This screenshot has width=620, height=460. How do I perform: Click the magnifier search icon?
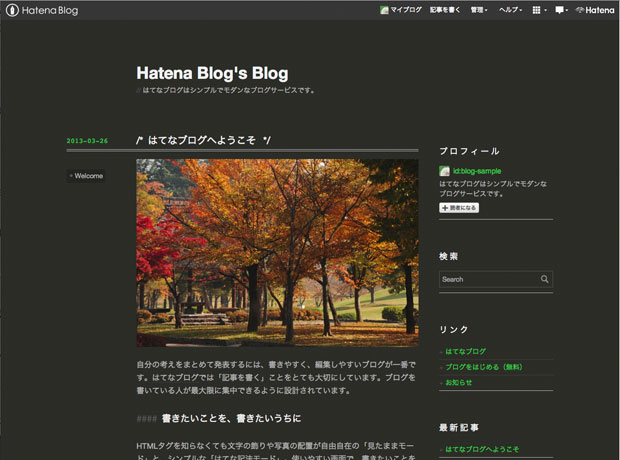[x=544, y=279]
